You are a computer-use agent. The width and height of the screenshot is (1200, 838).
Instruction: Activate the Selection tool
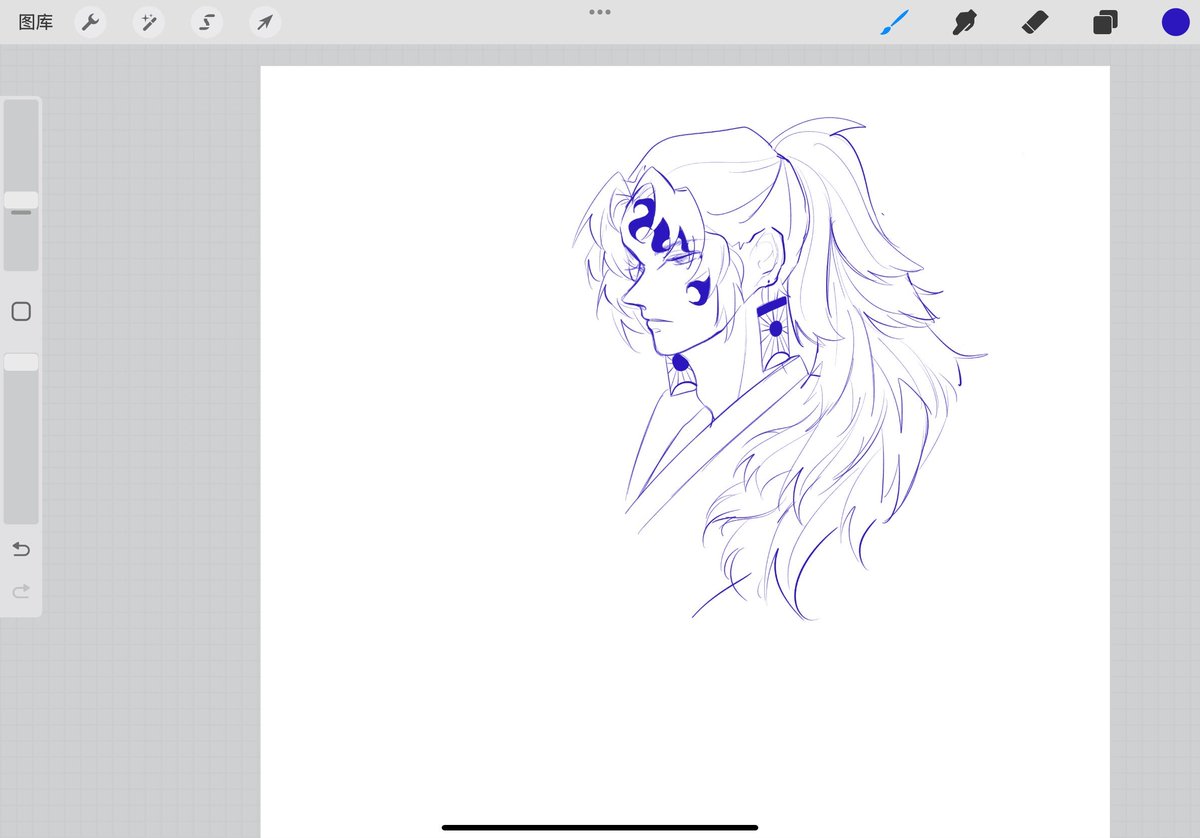207,22
